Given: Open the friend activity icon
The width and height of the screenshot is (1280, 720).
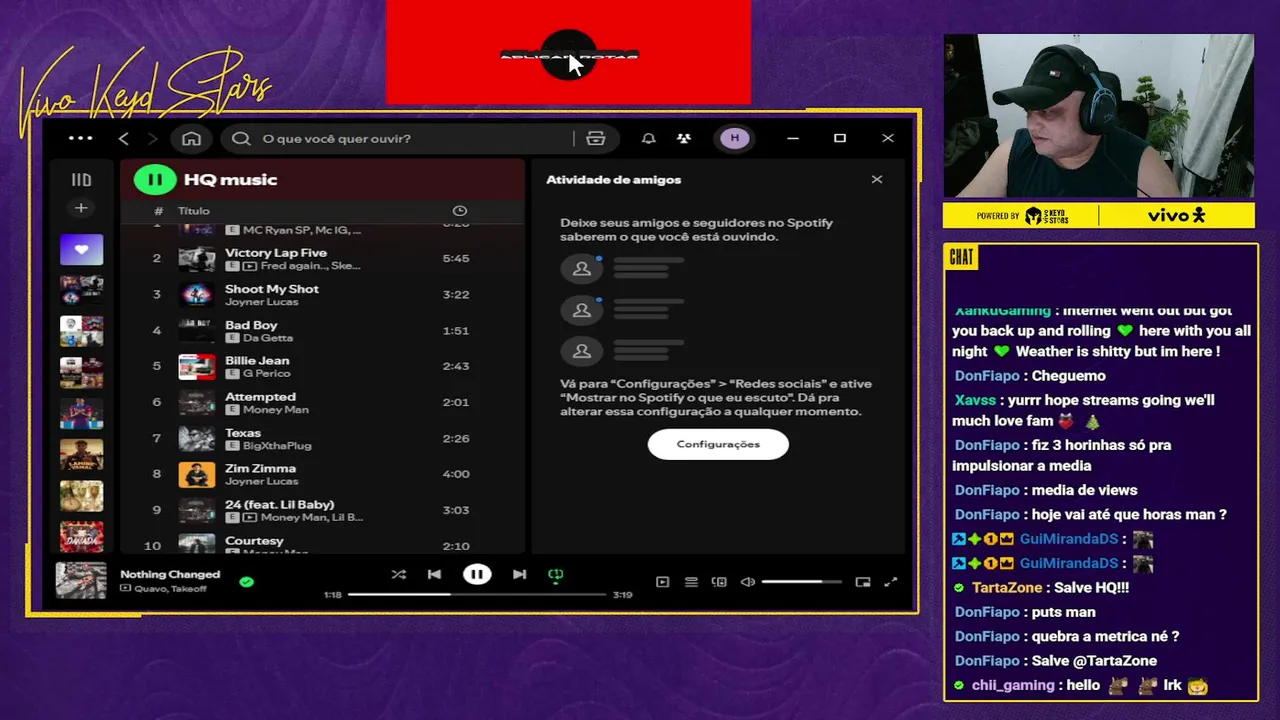Looking at the screenshot, I should (x=684, y=138).
